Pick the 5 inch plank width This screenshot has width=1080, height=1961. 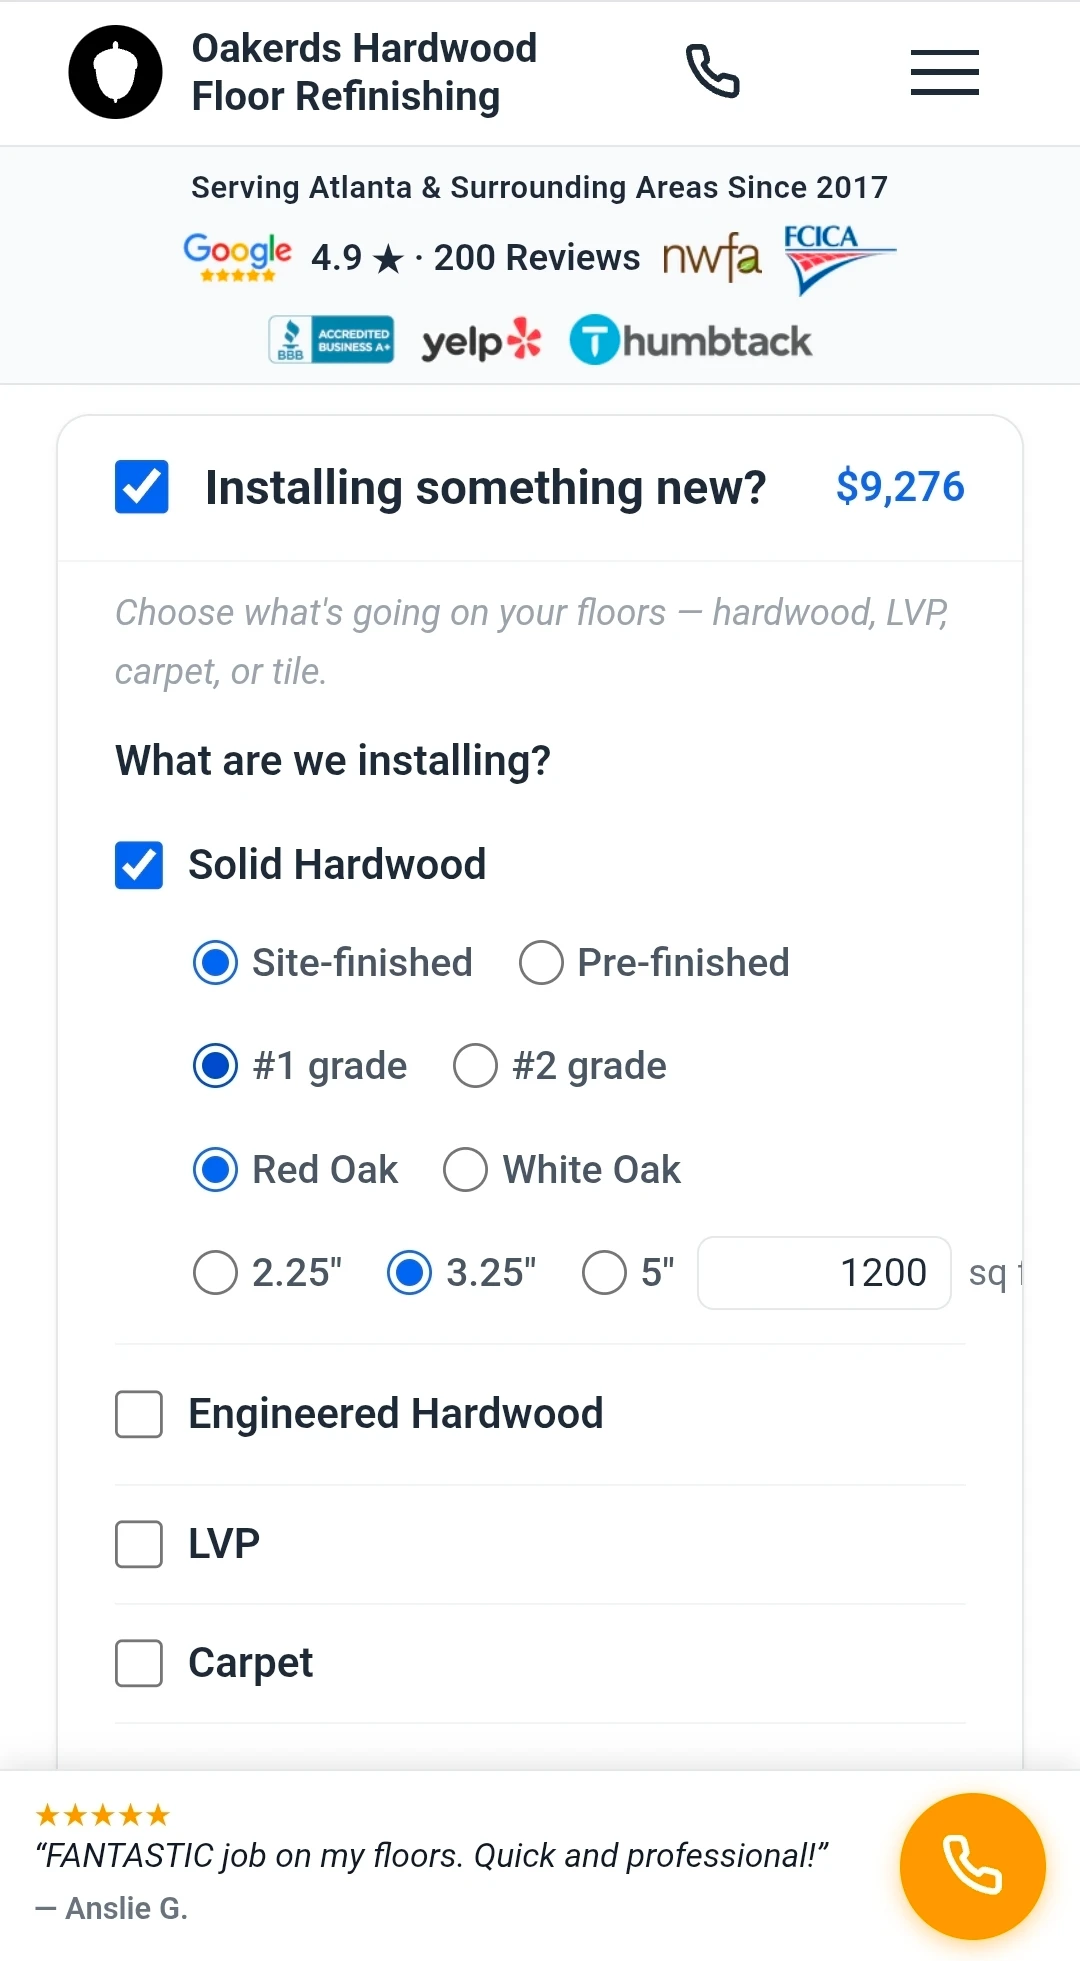[x=604, y=1273]
